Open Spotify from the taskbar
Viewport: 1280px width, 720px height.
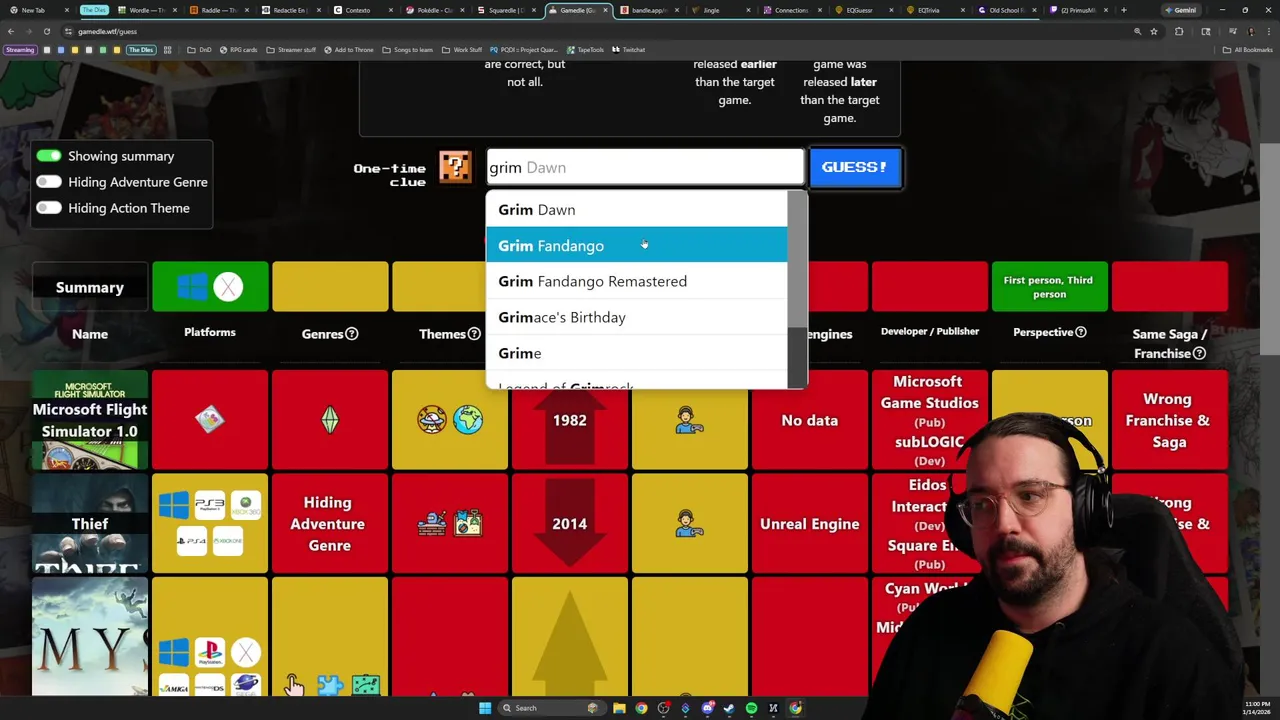(x=751, y=708)
